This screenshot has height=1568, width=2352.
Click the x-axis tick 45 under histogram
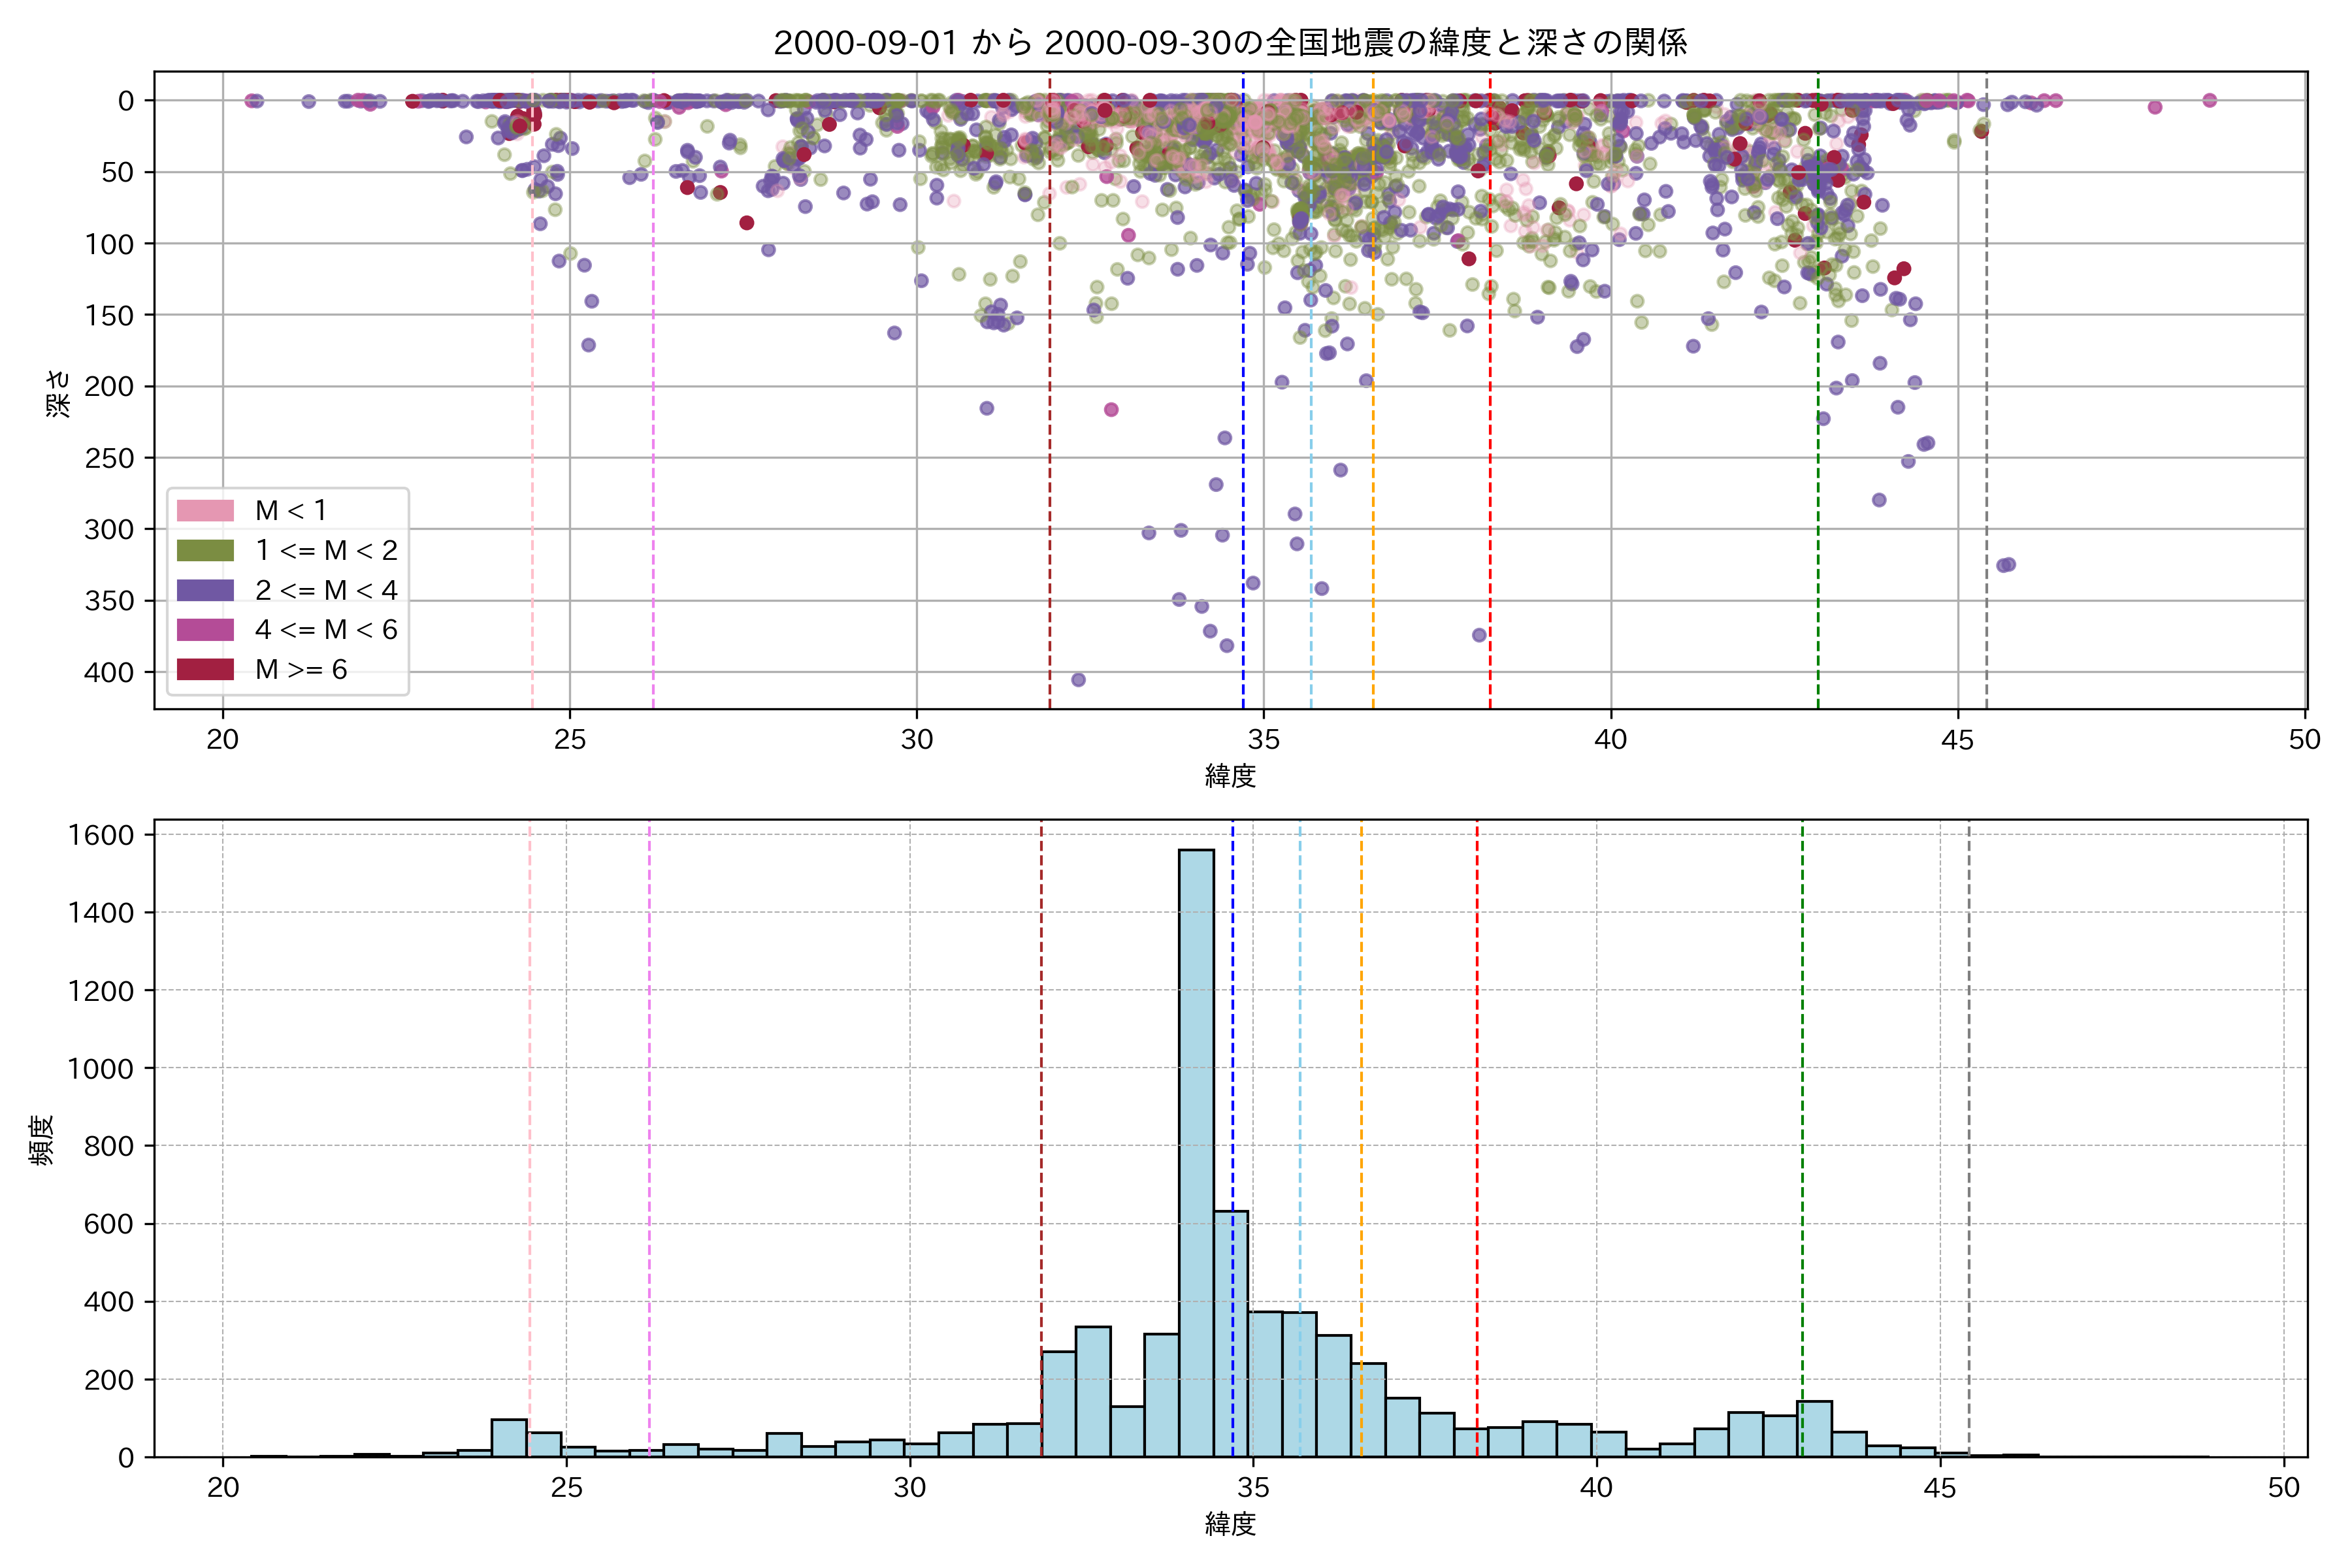[1940, 1487]
